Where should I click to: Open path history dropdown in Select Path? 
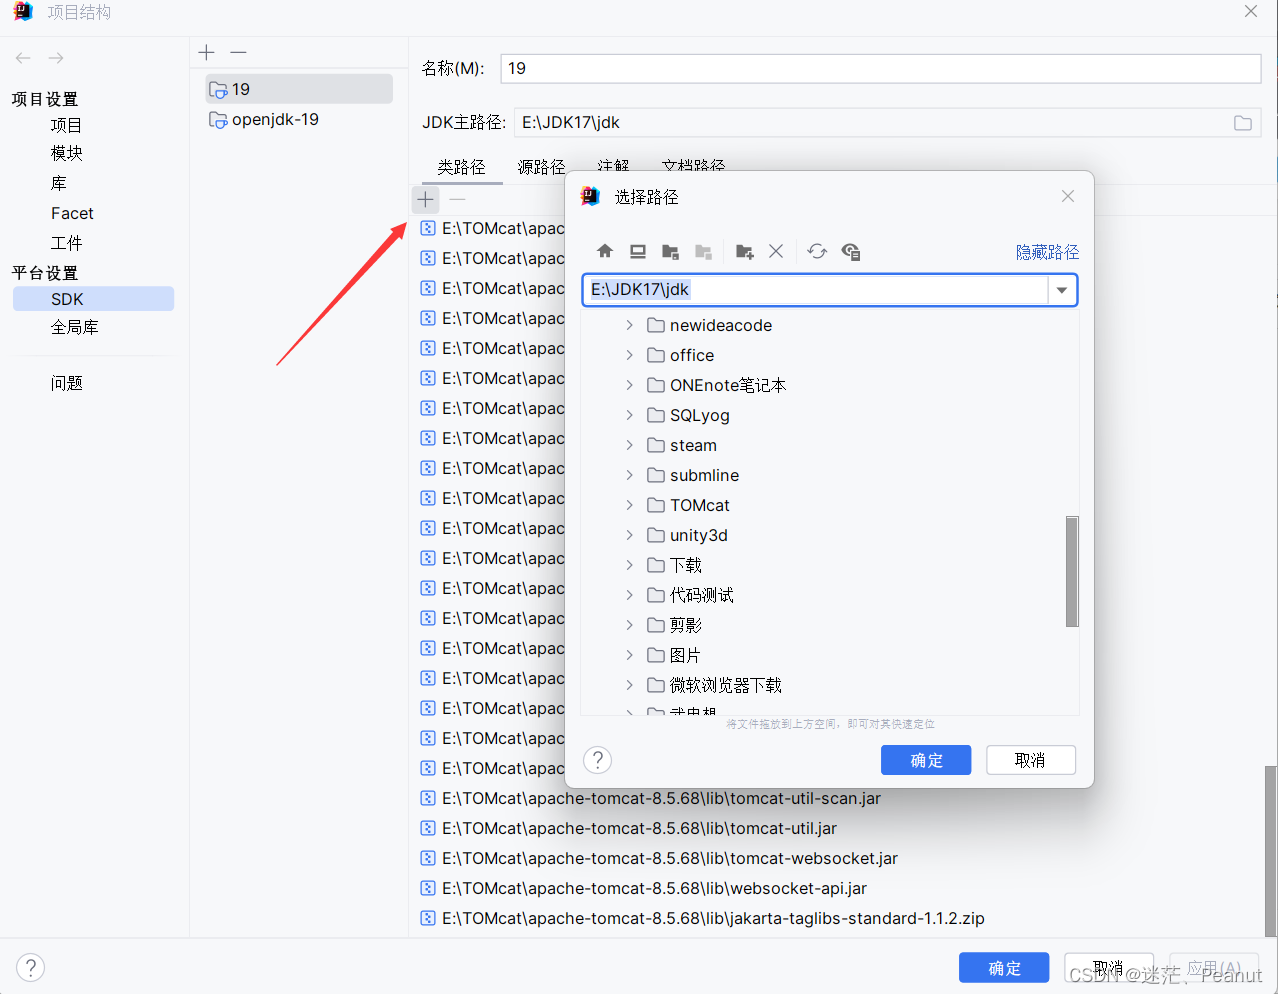pos(1062,290)
